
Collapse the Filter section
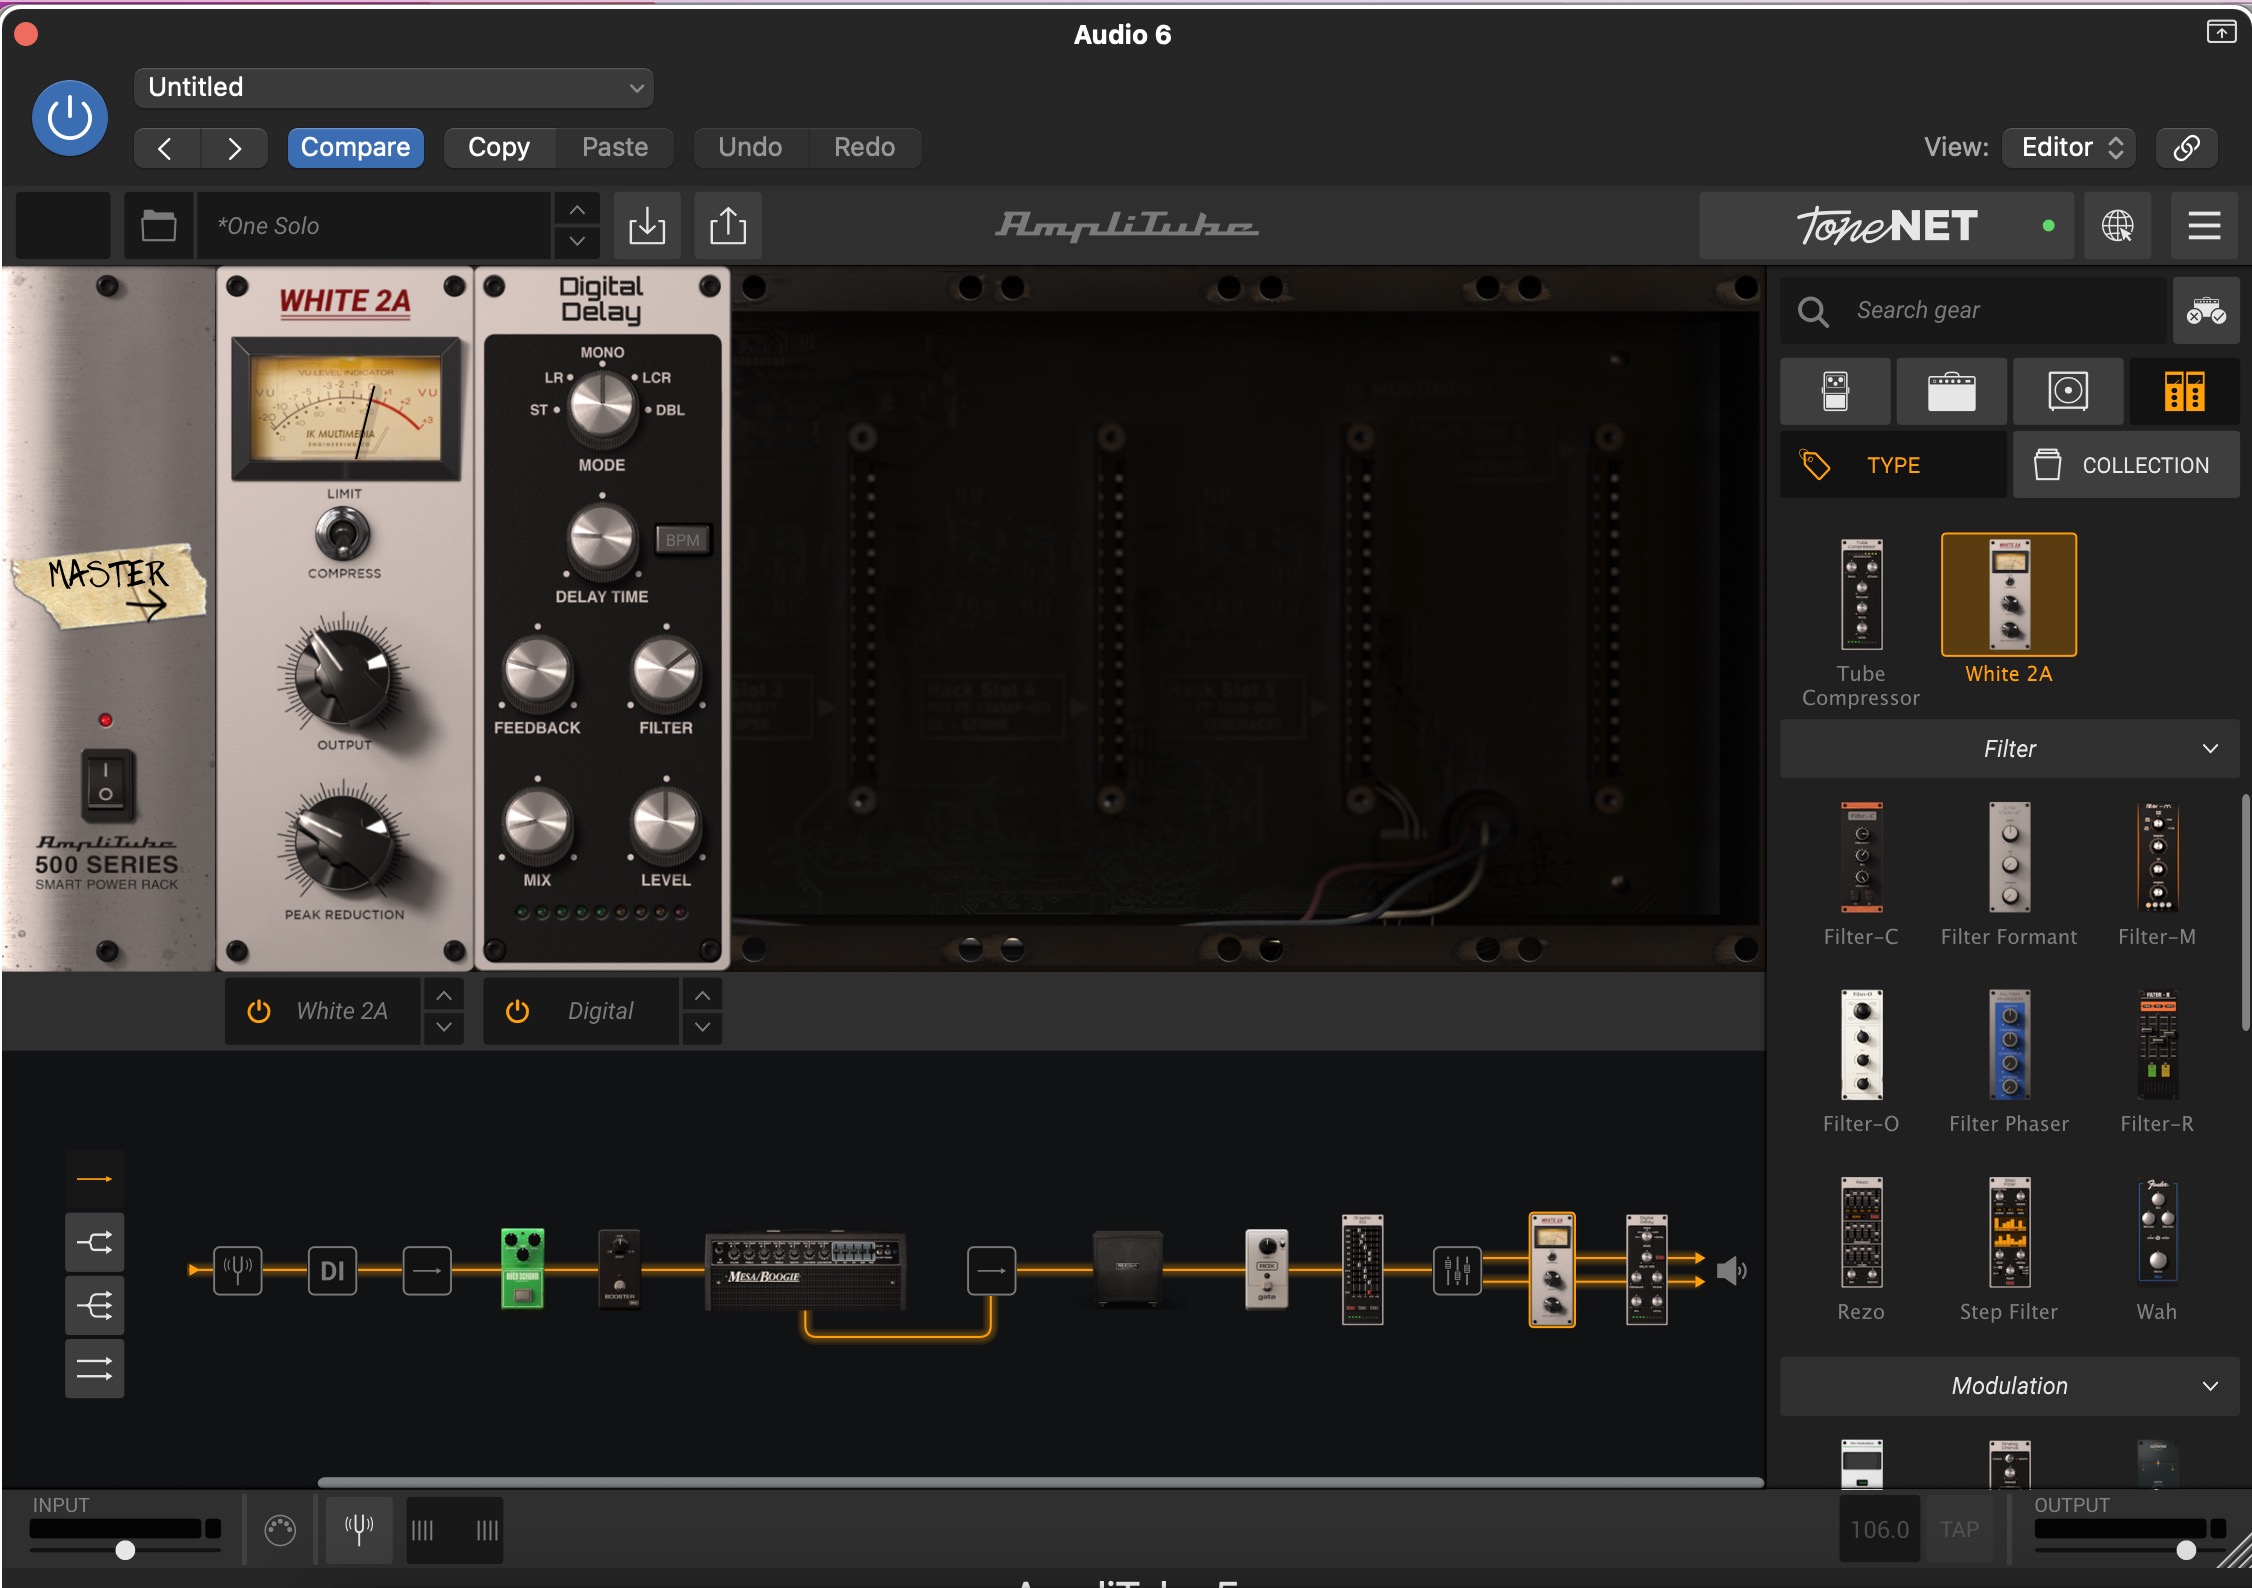[x=2010, y=749]
